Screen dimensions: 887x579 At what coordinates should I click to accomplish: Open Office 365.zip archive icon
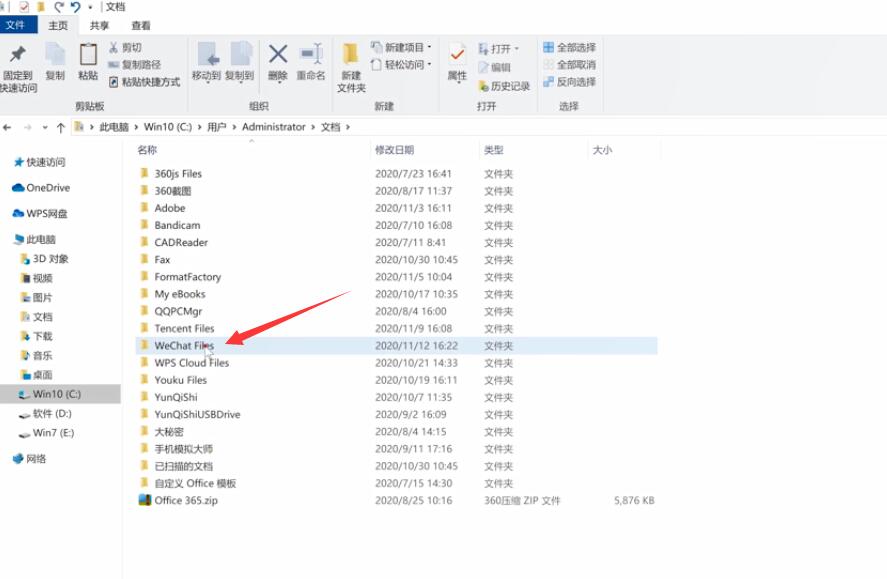(145, 500)
